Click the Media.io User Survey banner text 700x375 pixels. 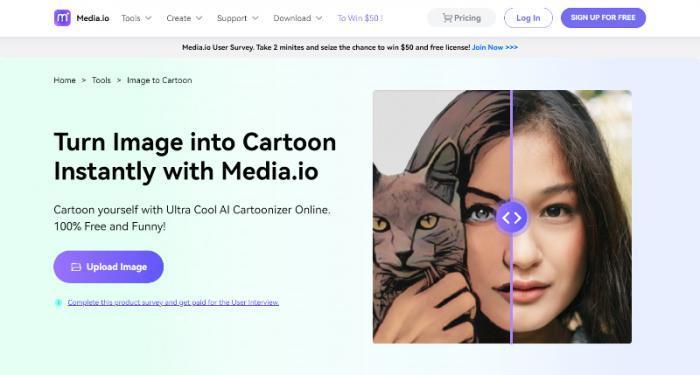[x=326, y=47]
